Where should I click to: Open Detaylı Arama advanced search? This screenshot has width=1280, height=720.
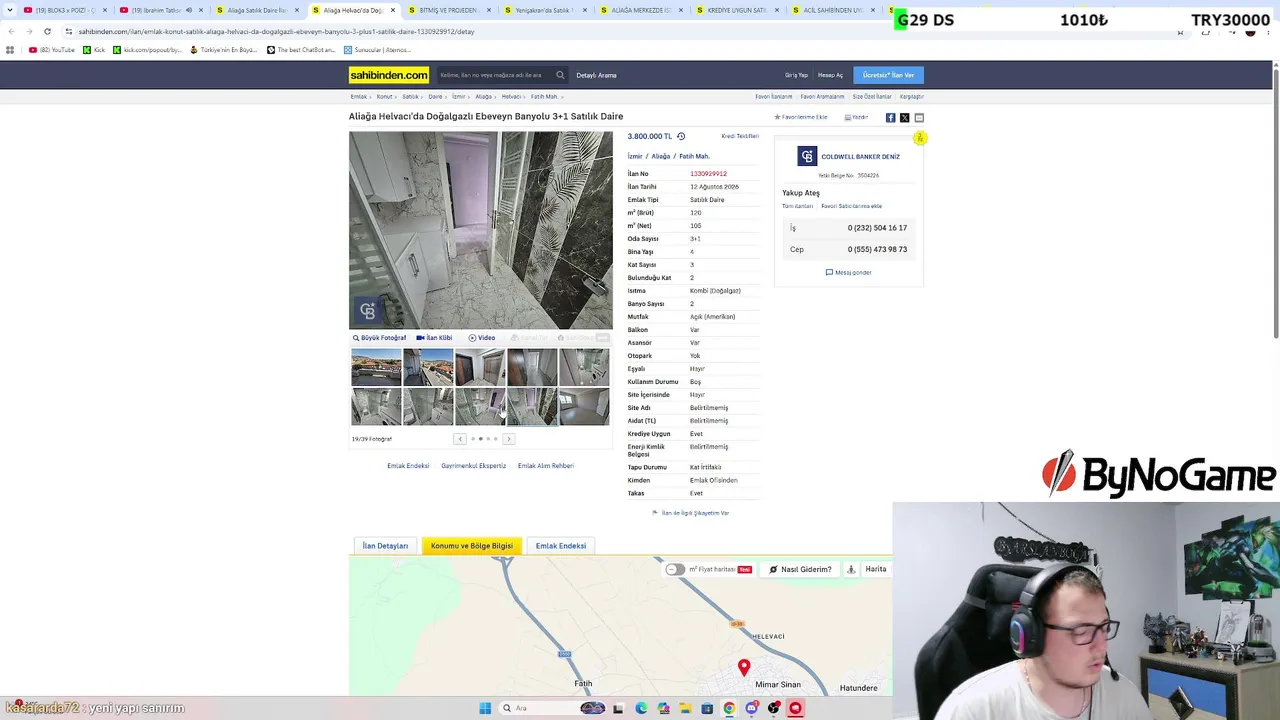coord(596,75)
